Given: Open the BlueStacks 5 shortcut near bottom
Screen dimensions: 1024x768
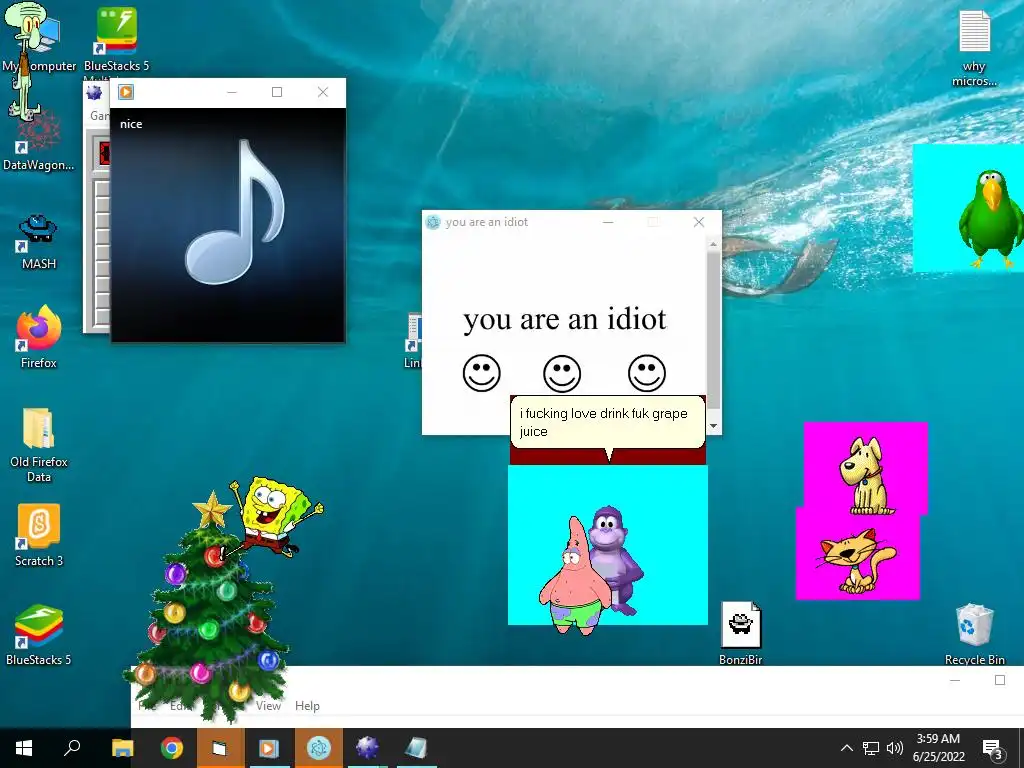Looking at the screenshot, I should (x=39, y=635).
